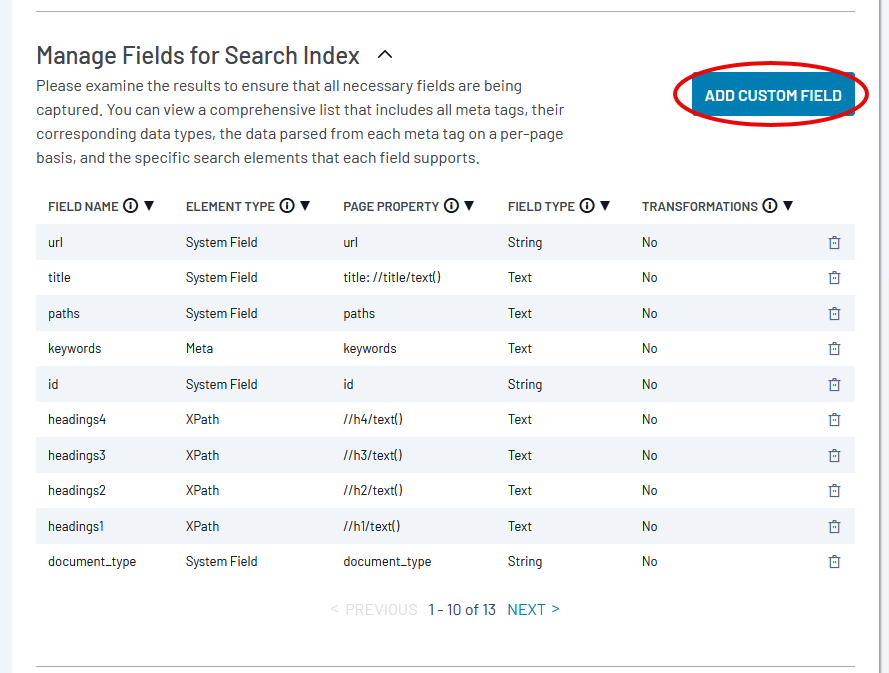Click 'Meta' element type in keywords row
889x673 pixels.
tap(200, 349)
